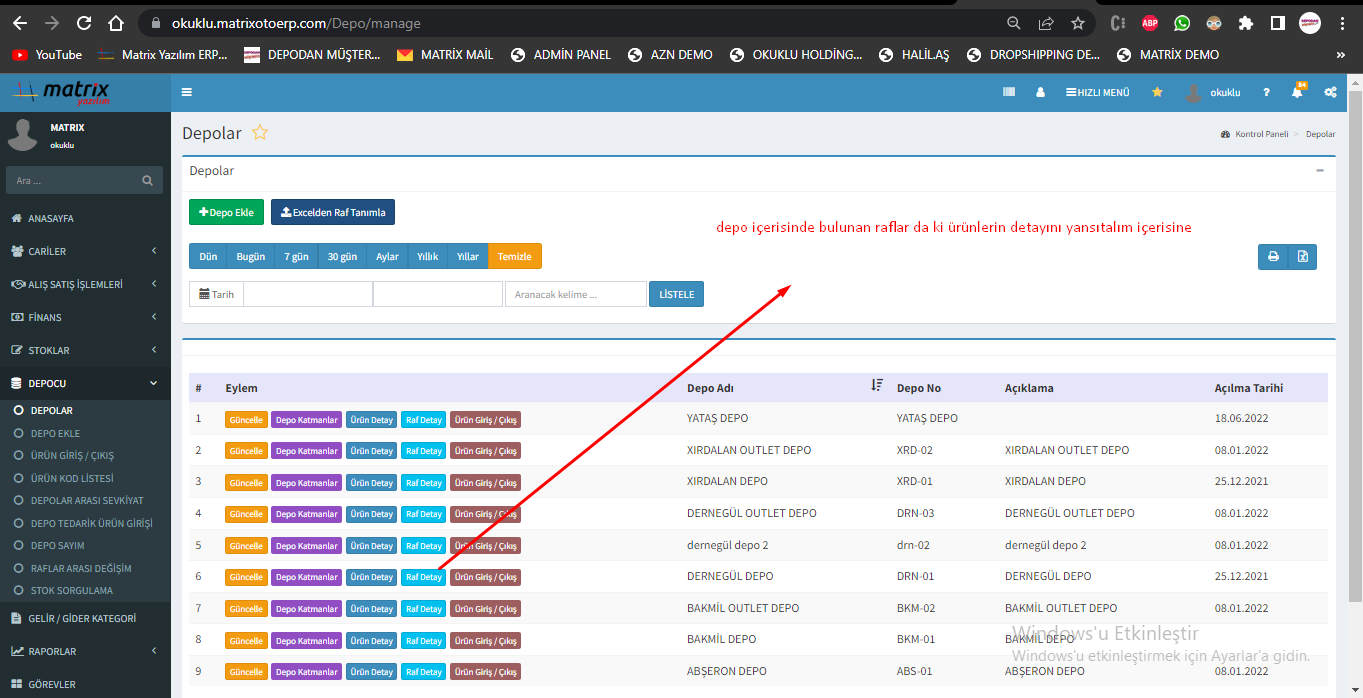Collapse the Depolar panel with minus

[x=1320, y=171]
